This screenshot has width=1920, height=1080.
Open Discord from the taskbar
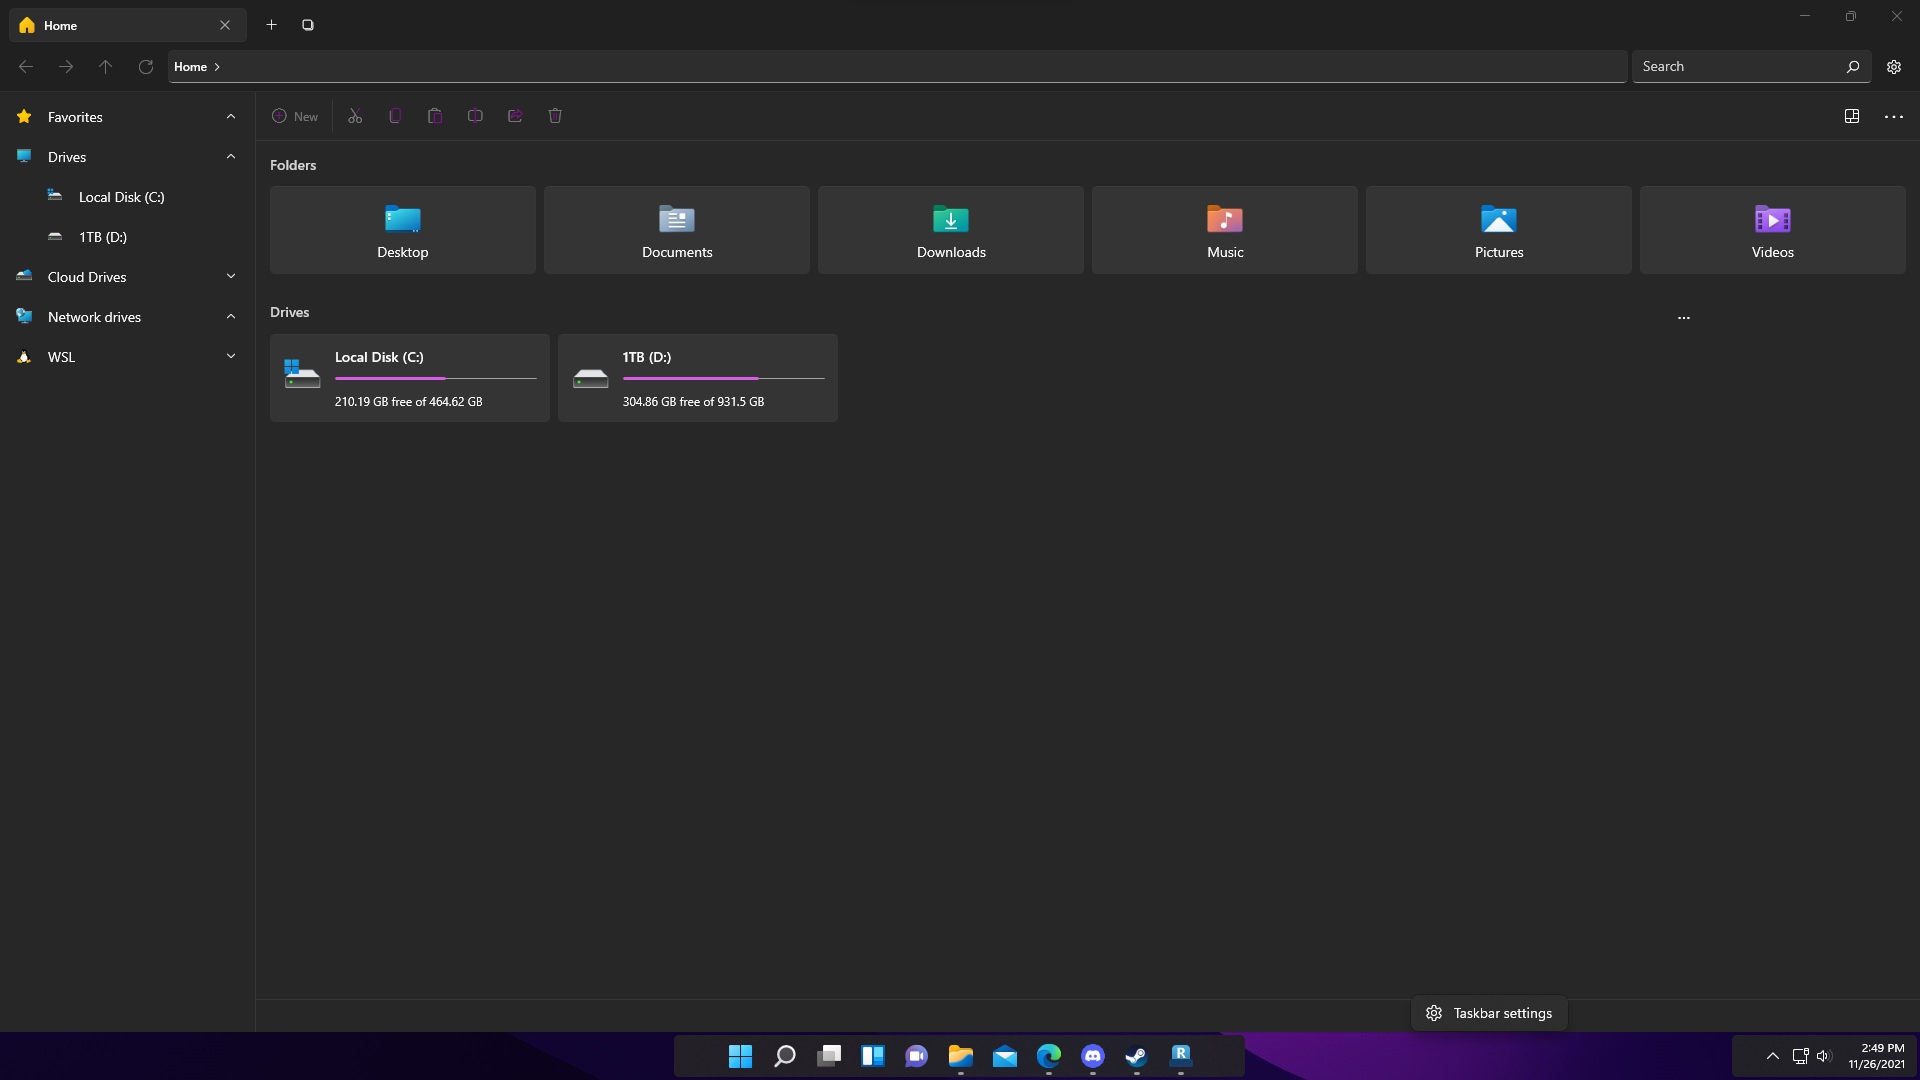tap(1093, 1056)
